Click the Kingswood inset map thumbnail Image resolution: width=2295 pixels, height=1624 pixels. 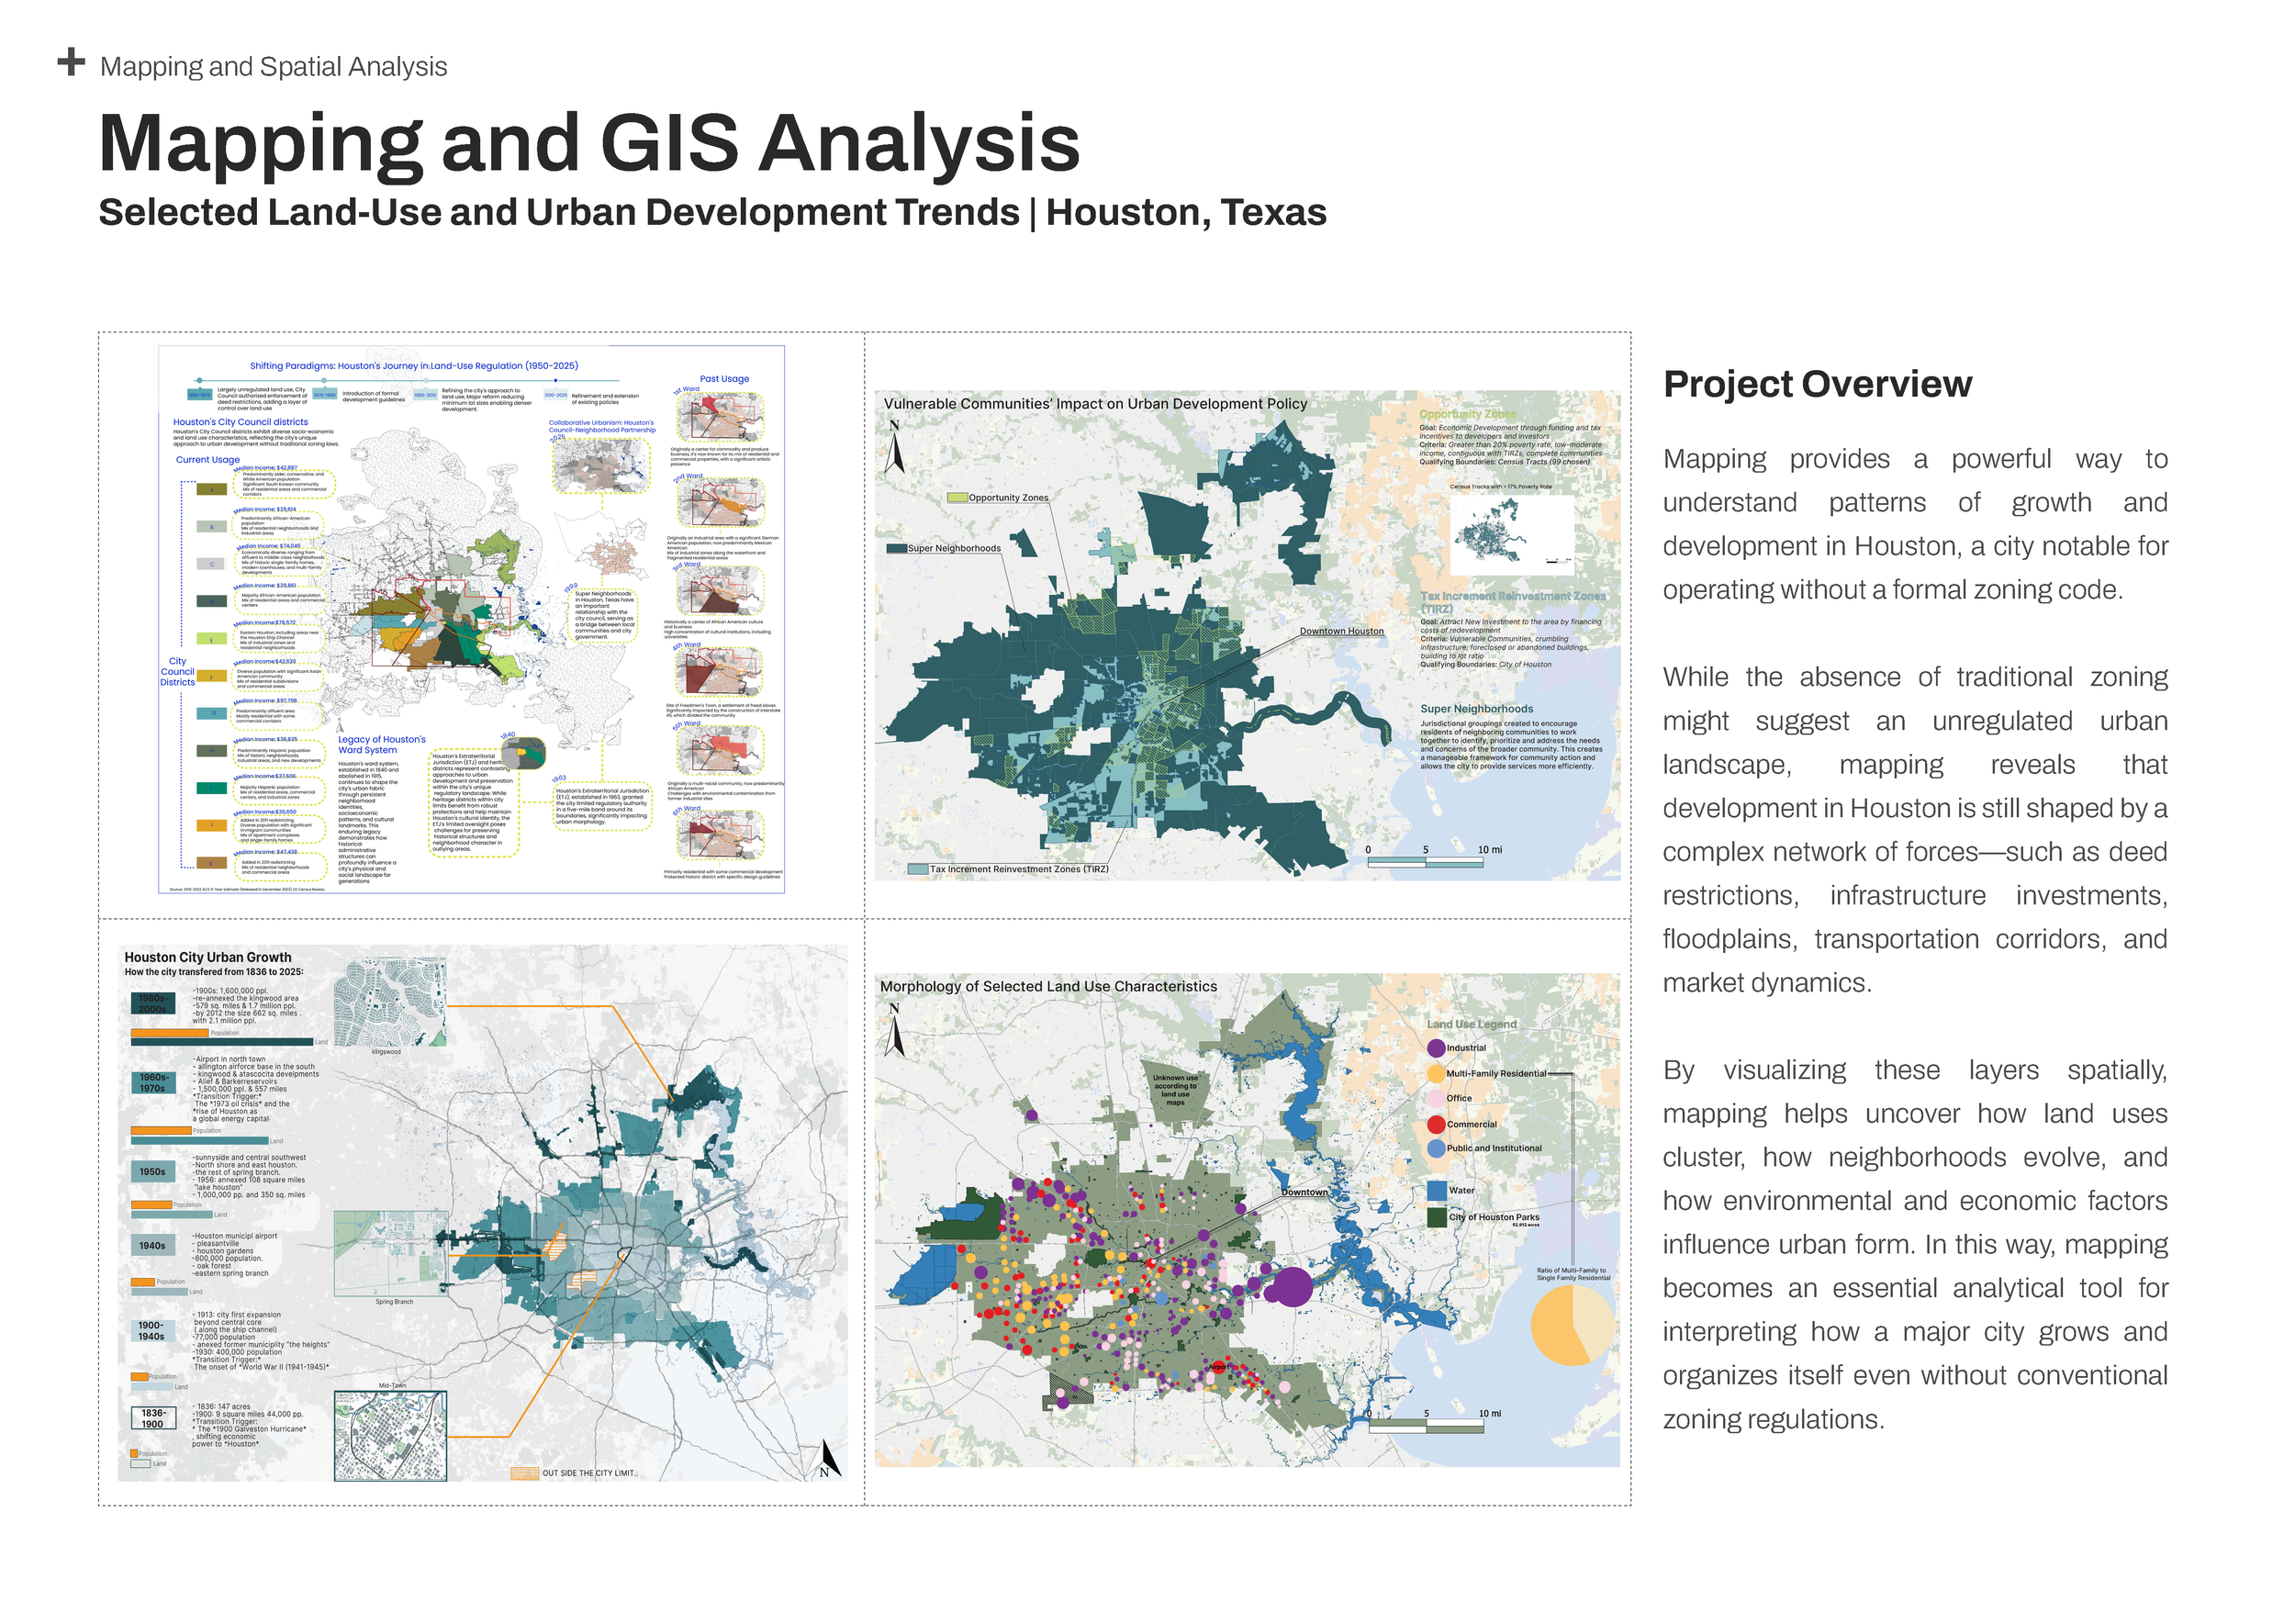pyautogui.click(x=389, y=1002)
